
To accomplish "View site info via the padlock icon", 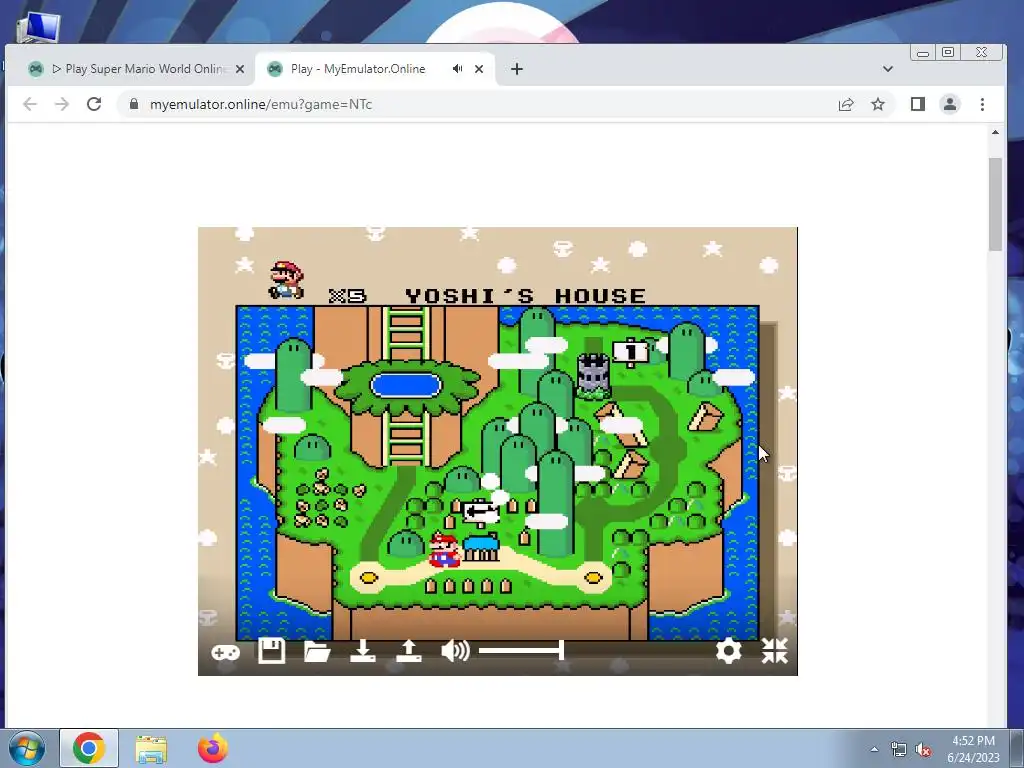I will tap(134, 104).
